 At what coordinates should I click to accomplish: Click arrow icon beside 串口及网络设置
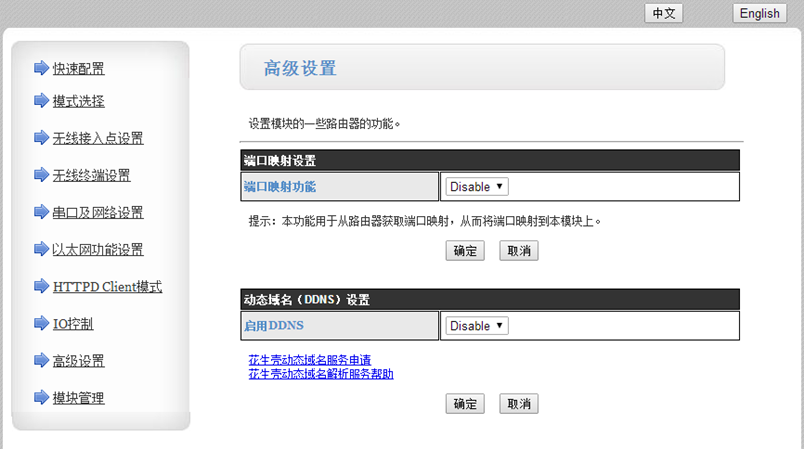[x=41, y=212]
